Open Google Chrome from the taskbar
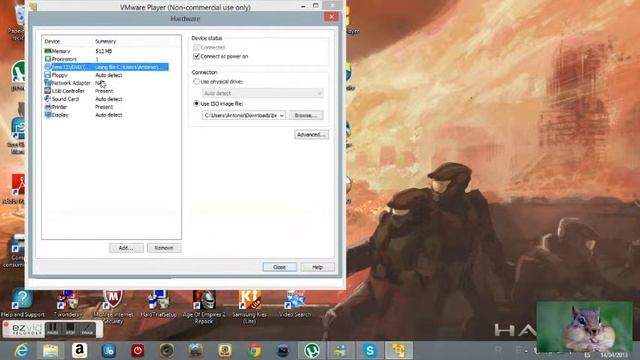 (254, 351)
